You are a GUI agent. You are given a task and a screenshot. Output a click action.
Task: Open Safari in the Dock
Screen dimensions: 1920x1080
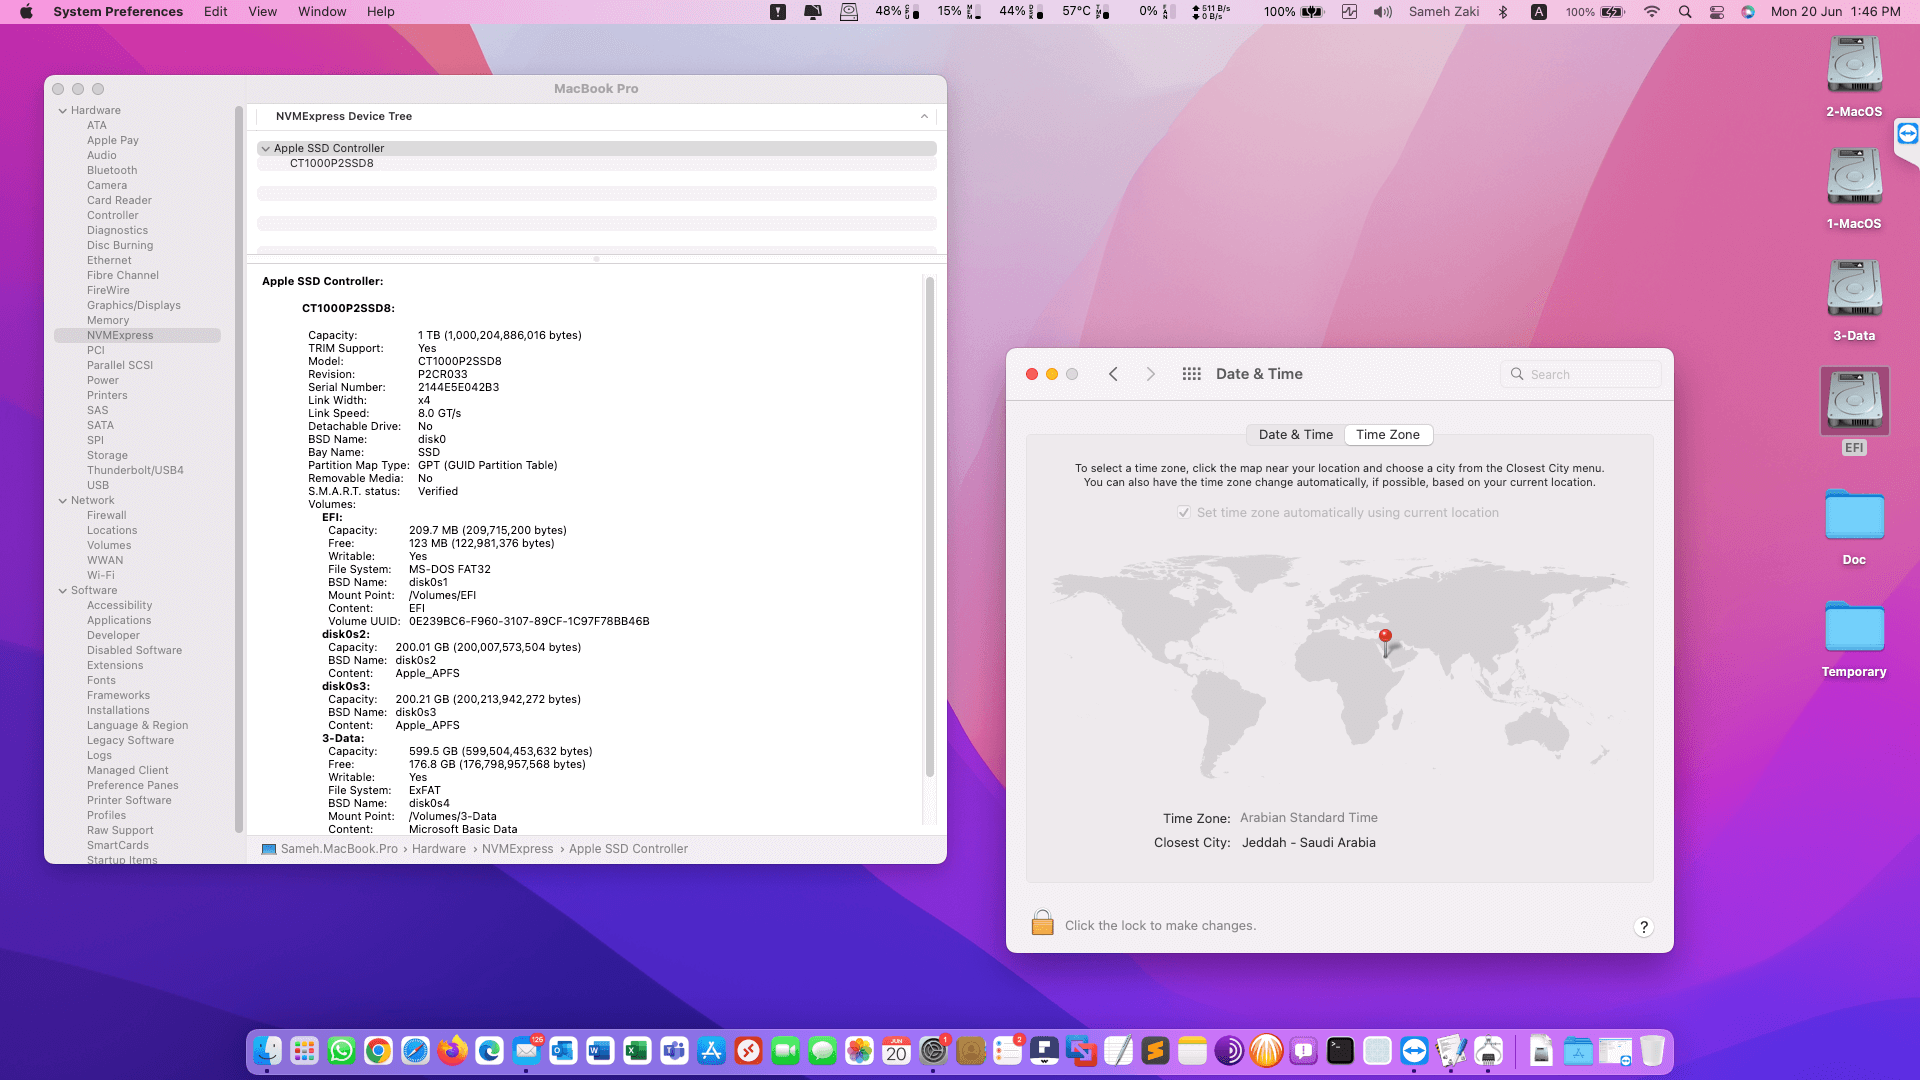tap(415, 1051)
